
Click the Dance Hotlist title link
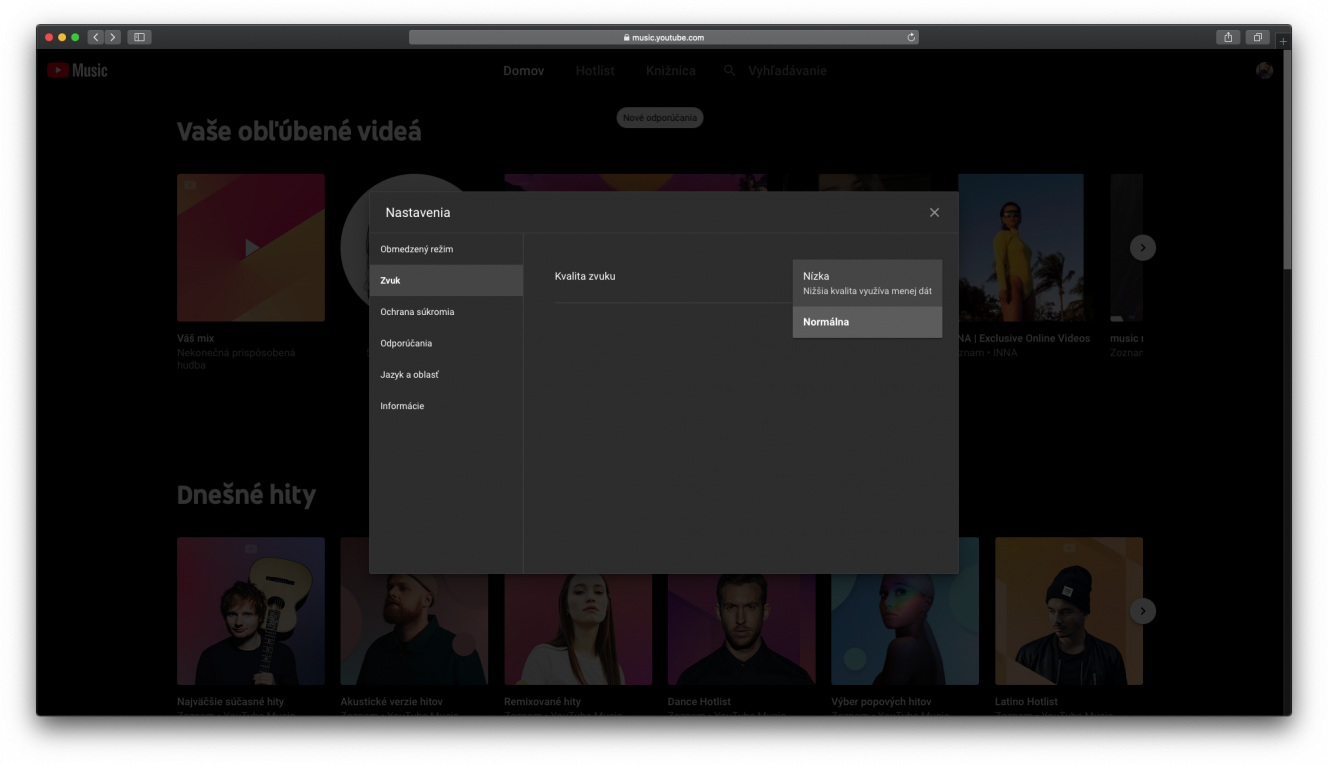coord(699,702)
